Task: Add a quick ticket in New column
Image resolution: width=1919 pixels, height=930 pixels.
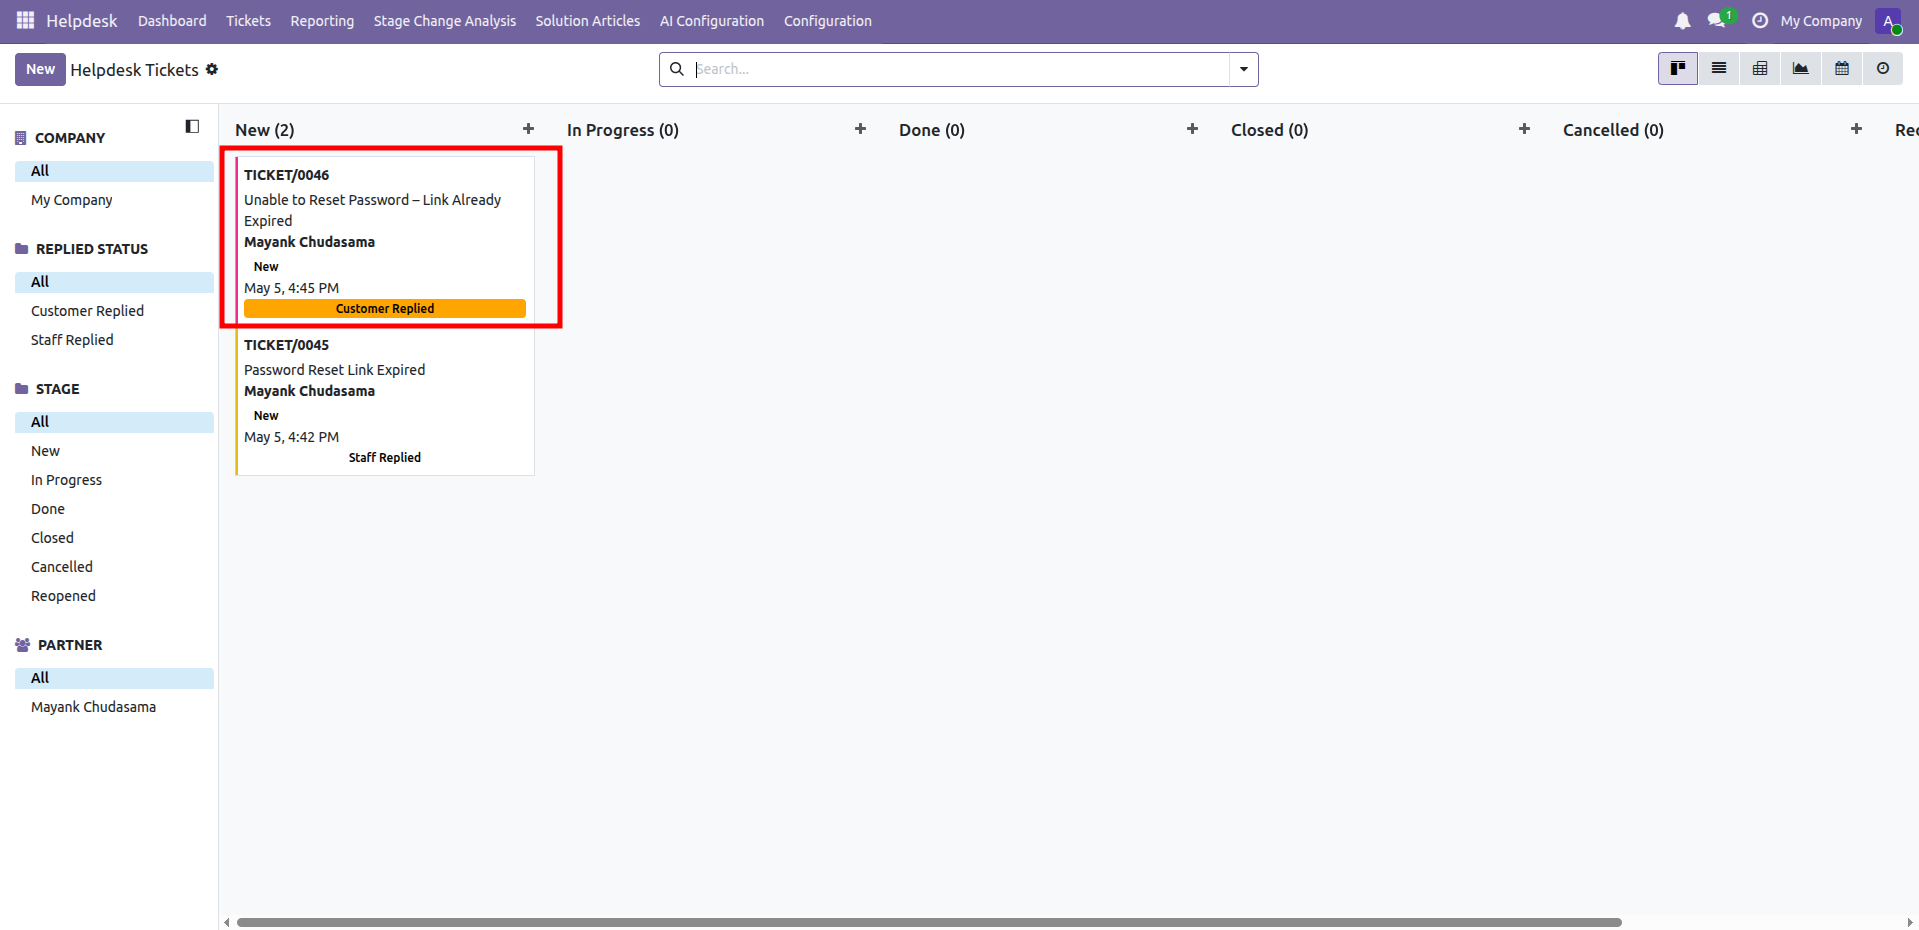Action: coord(528,129)
